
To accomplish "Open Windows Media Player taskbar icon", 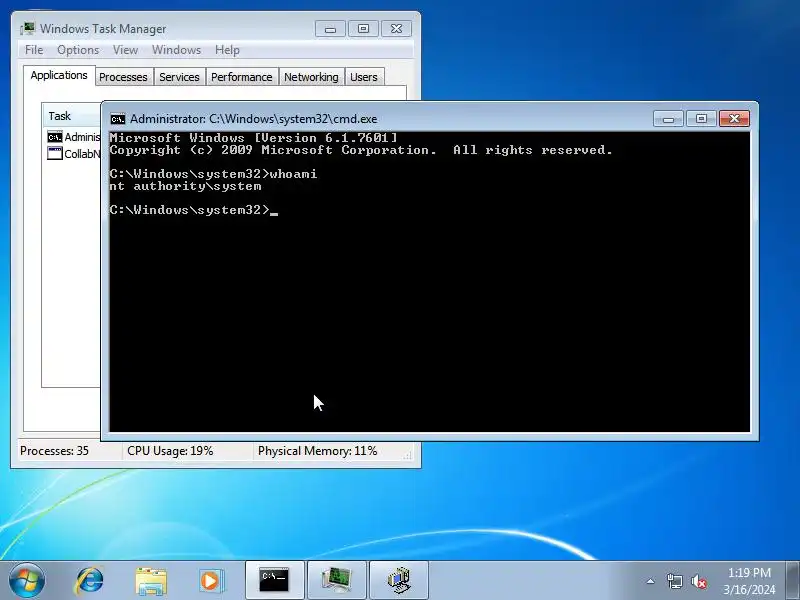I will pos(211,581).
